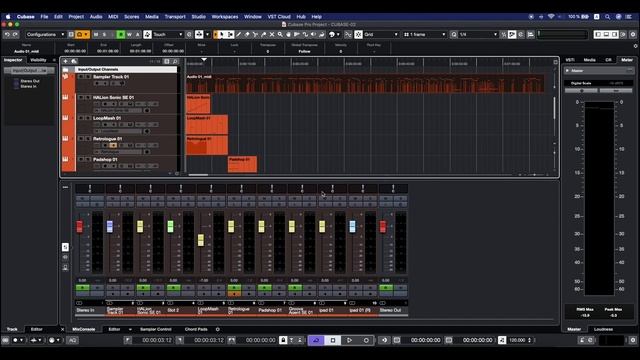Open Chord Pads settings icon
The image size is (640, 360).
tap(218, 329)
